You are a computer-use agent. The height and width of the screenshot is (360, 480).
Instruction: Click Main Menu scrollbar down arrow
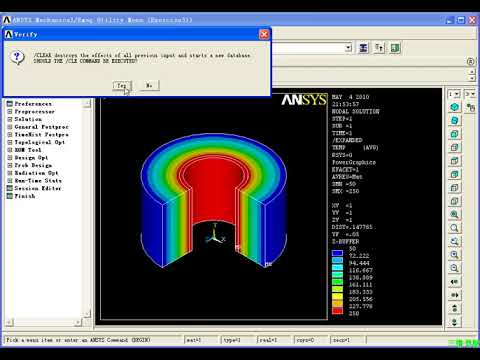pyautogui.click(x=87, y=314)
